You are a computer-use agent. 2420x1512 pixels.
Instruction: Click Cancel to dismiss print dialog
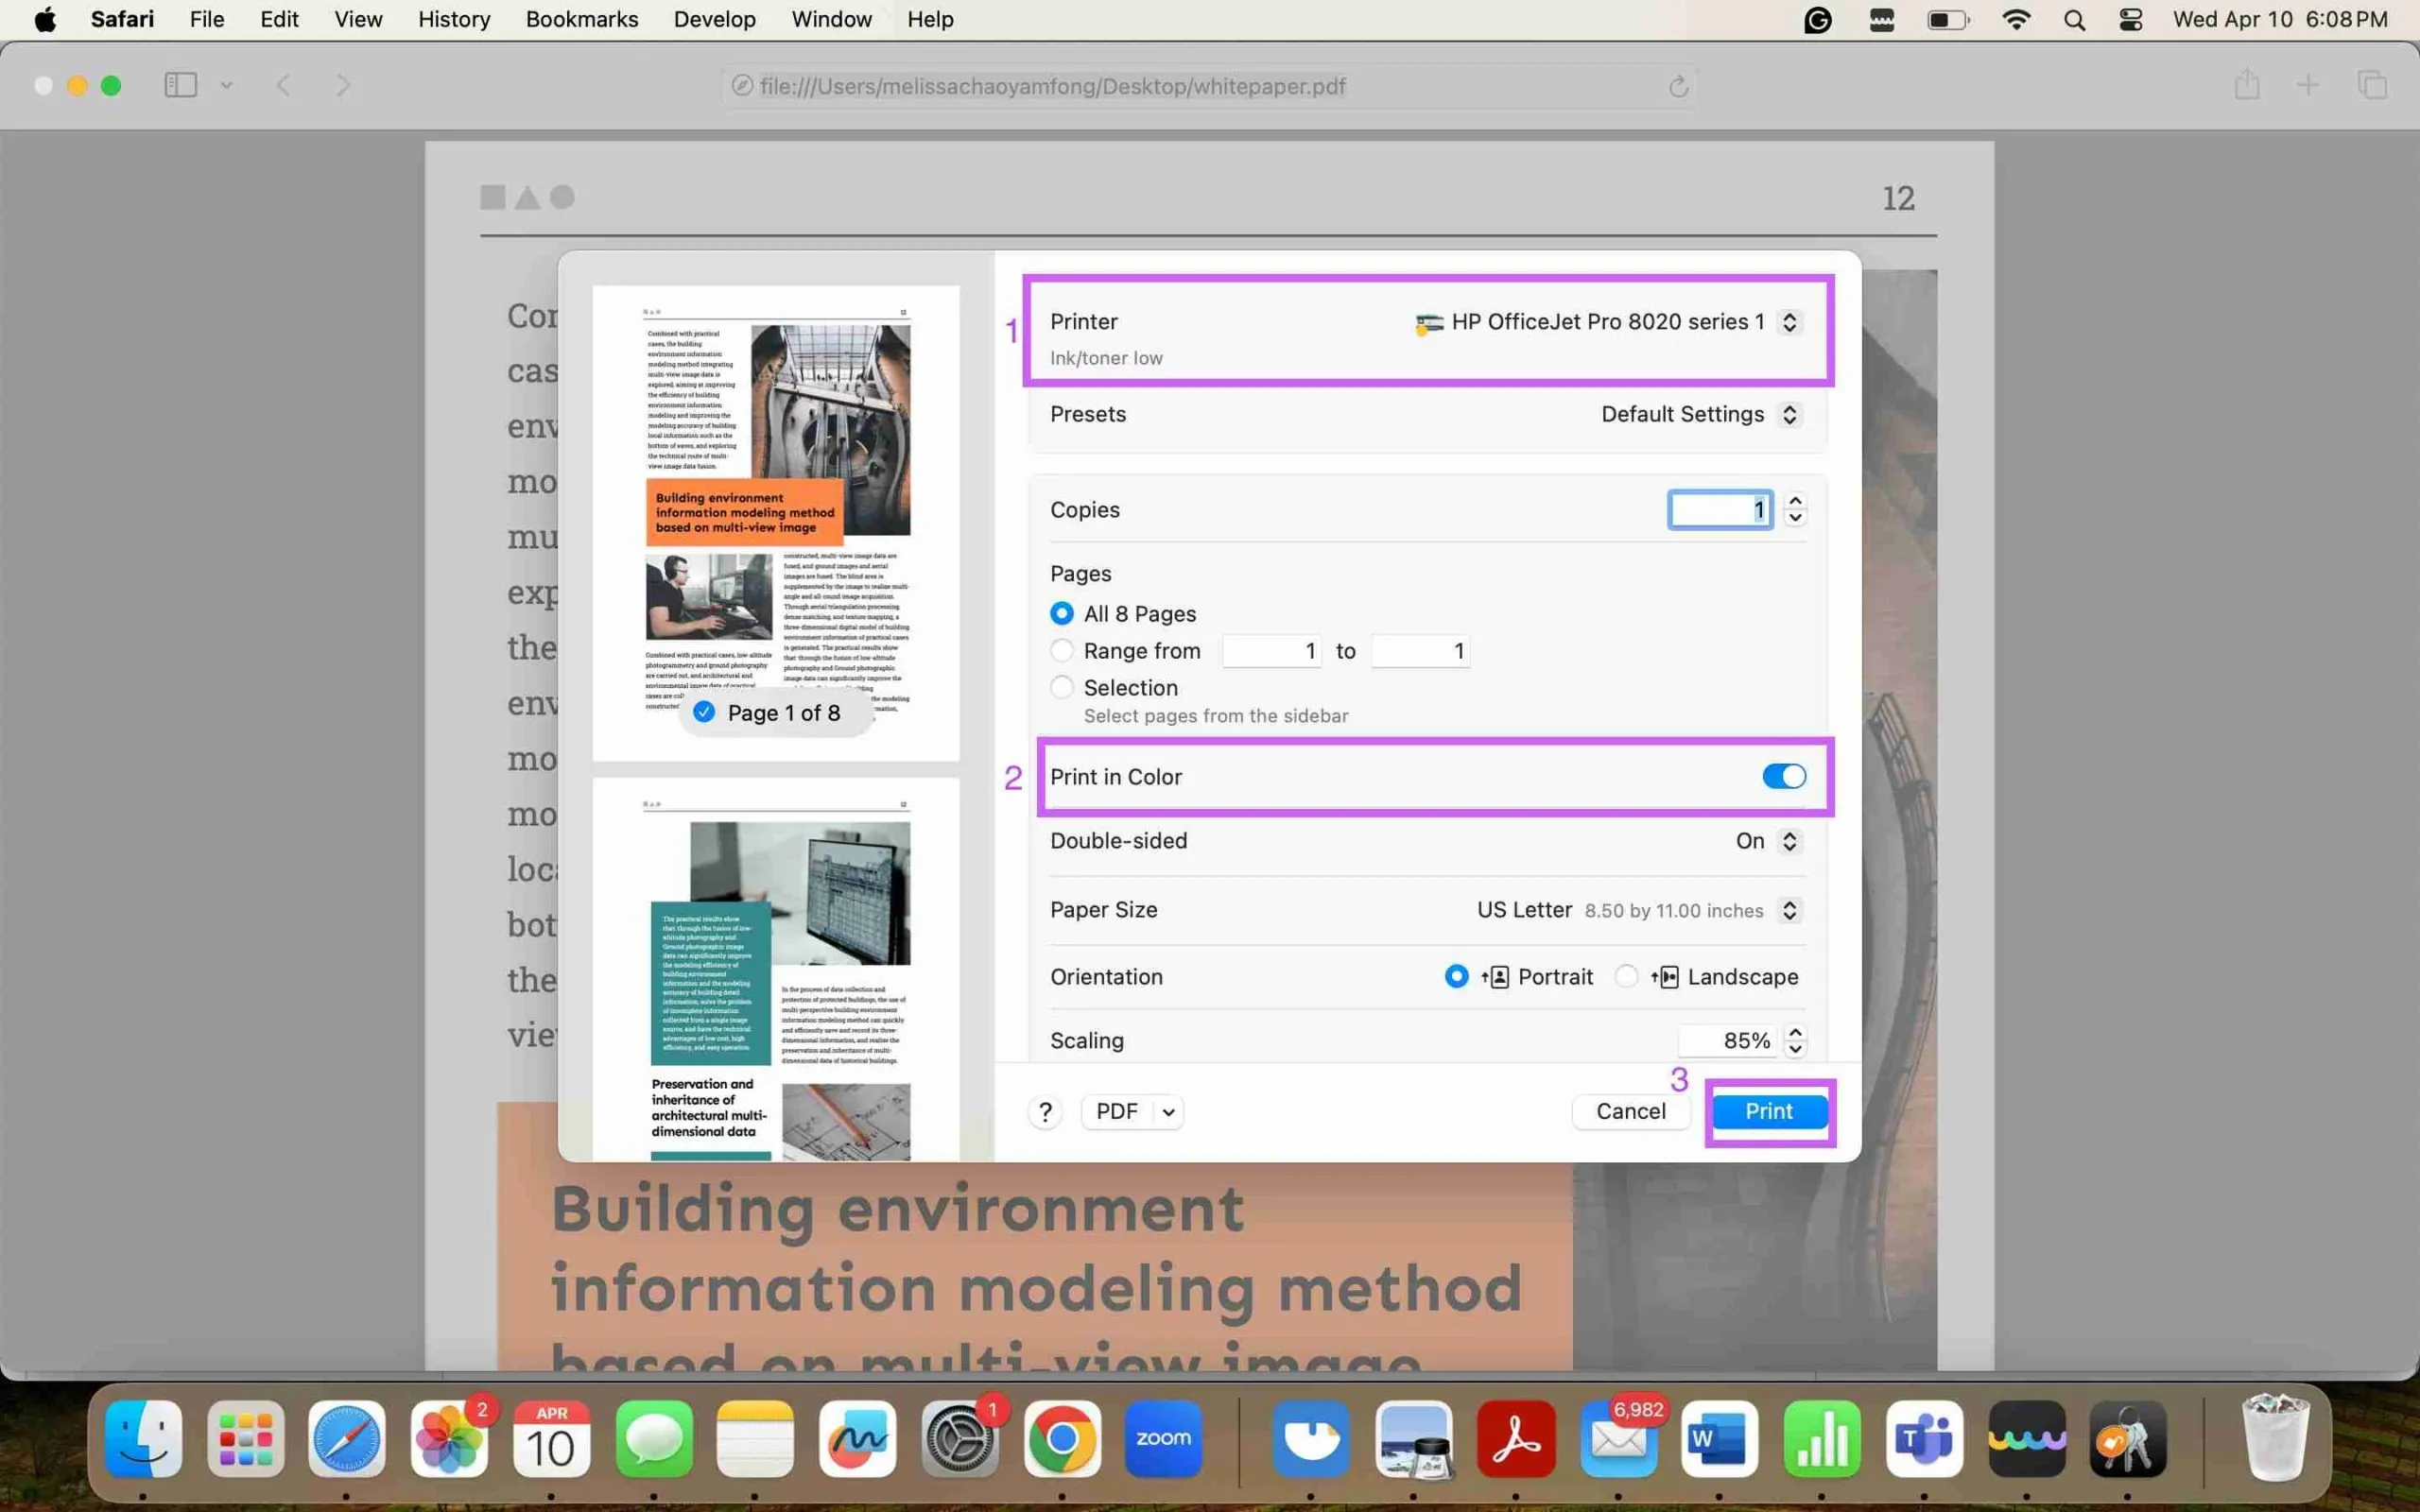tap(1631, 1111)
